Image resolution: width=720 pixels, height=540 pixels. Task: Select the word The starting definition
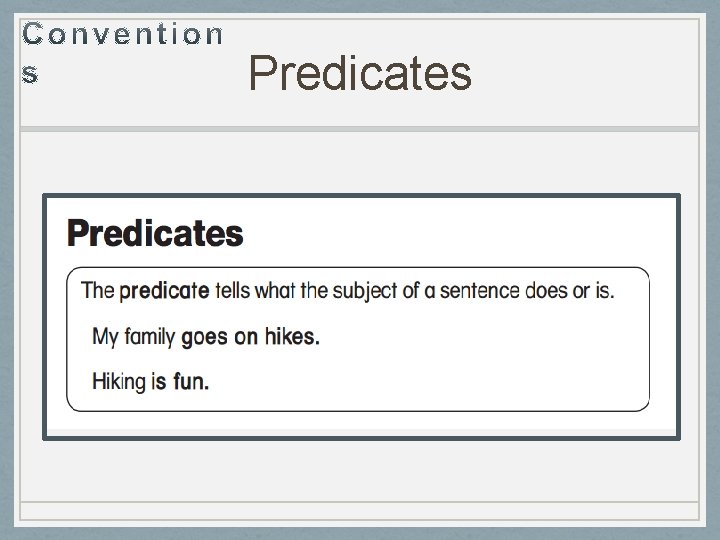(x=97, y=291)
